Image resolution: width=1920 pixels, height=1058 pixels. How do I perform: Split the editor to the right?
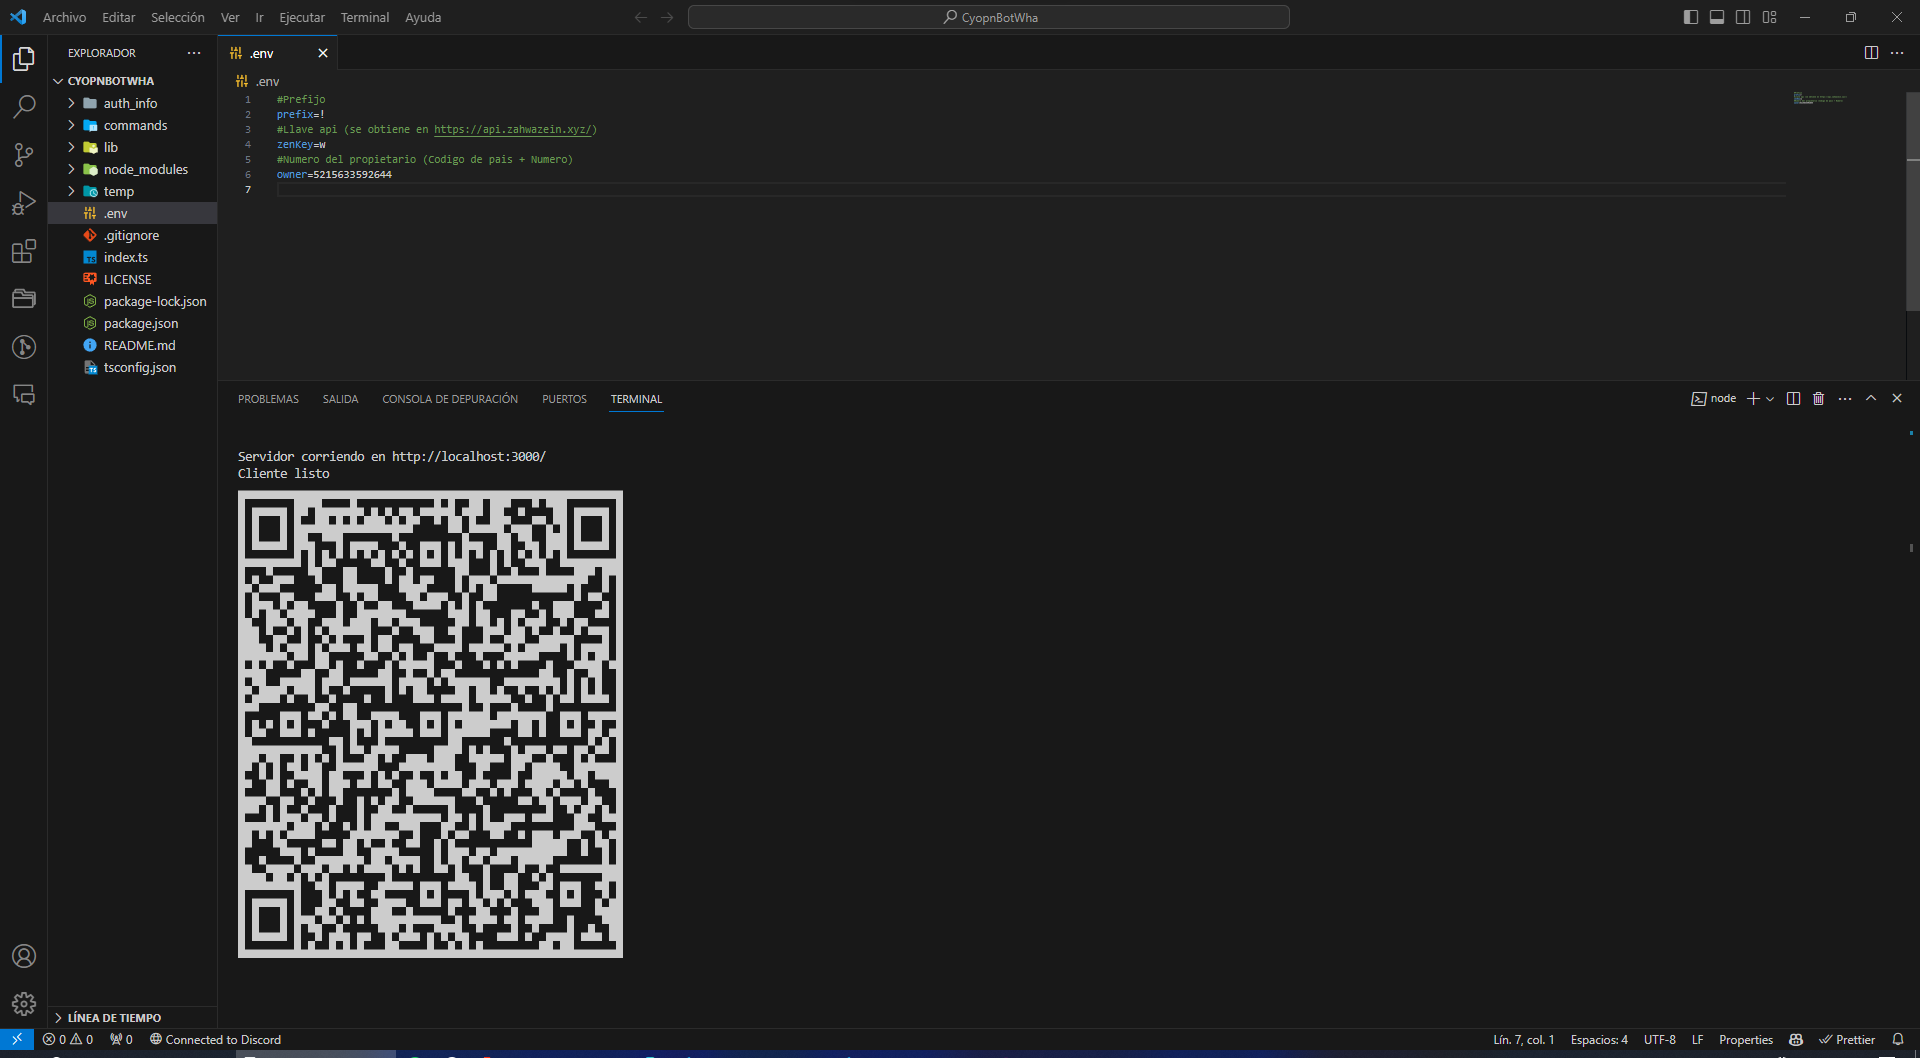(x=1871, y=53)
